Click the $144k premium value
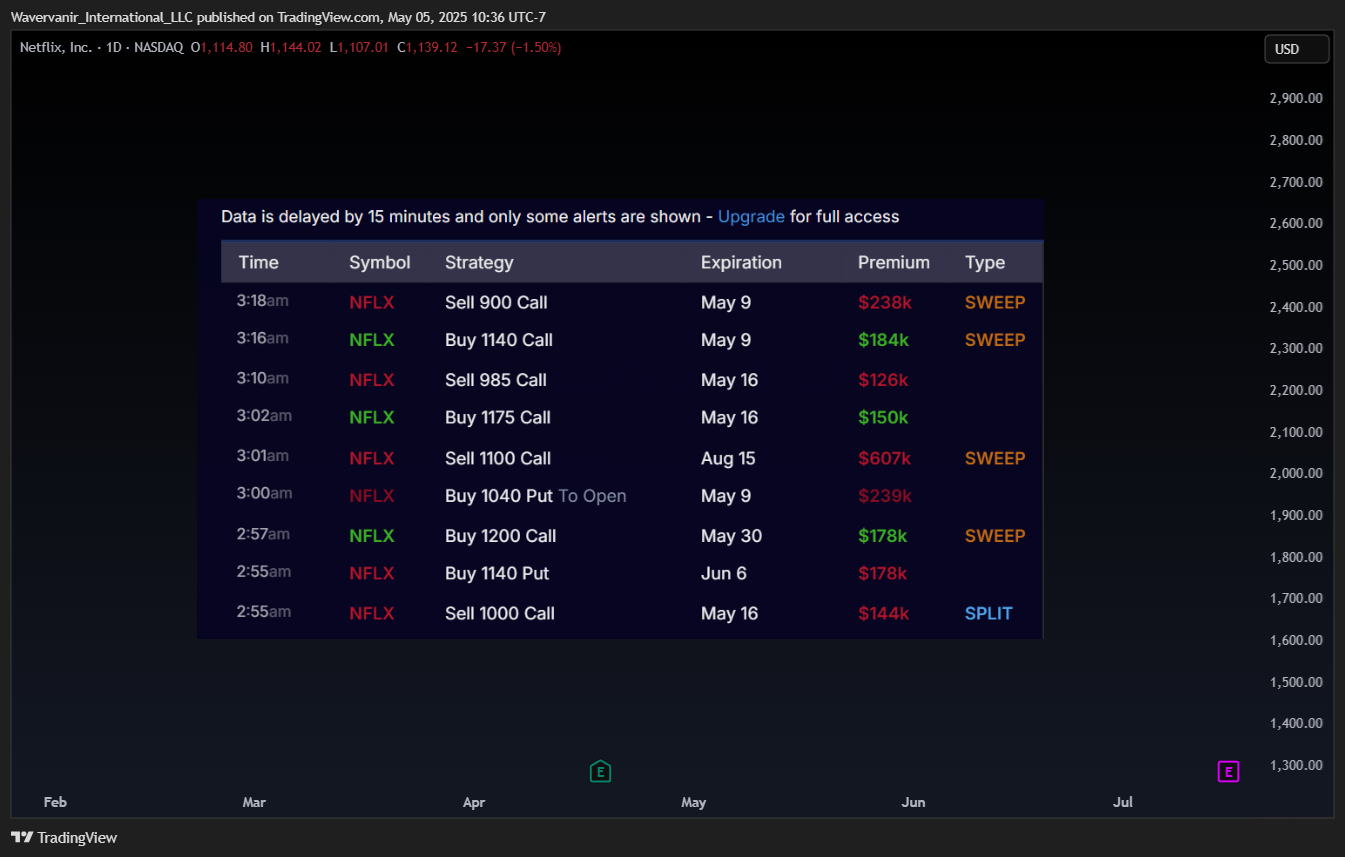Image resolution: width=1345 pixels, height=857 pixels. [884, 613]
